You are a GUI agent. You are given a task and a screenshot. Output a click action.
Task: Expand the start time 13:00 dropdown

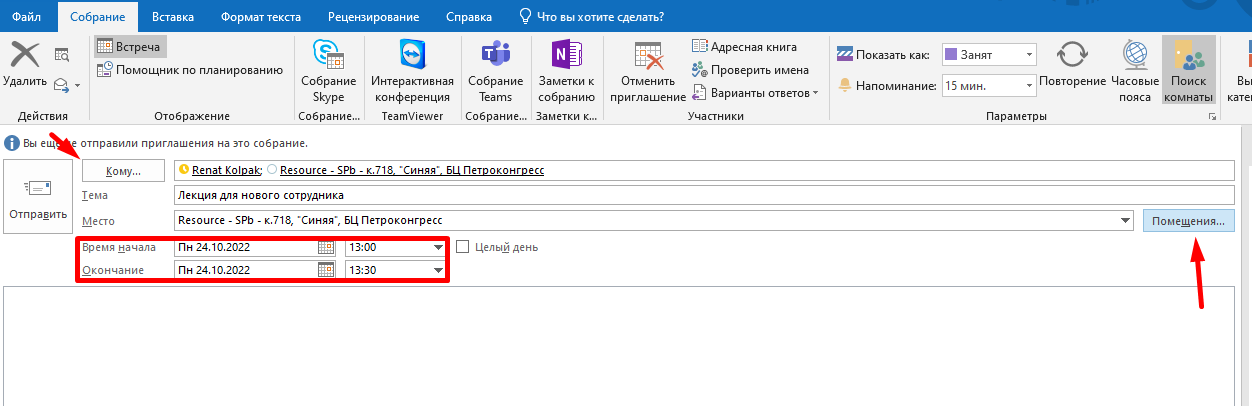click(x=437, y=247)
